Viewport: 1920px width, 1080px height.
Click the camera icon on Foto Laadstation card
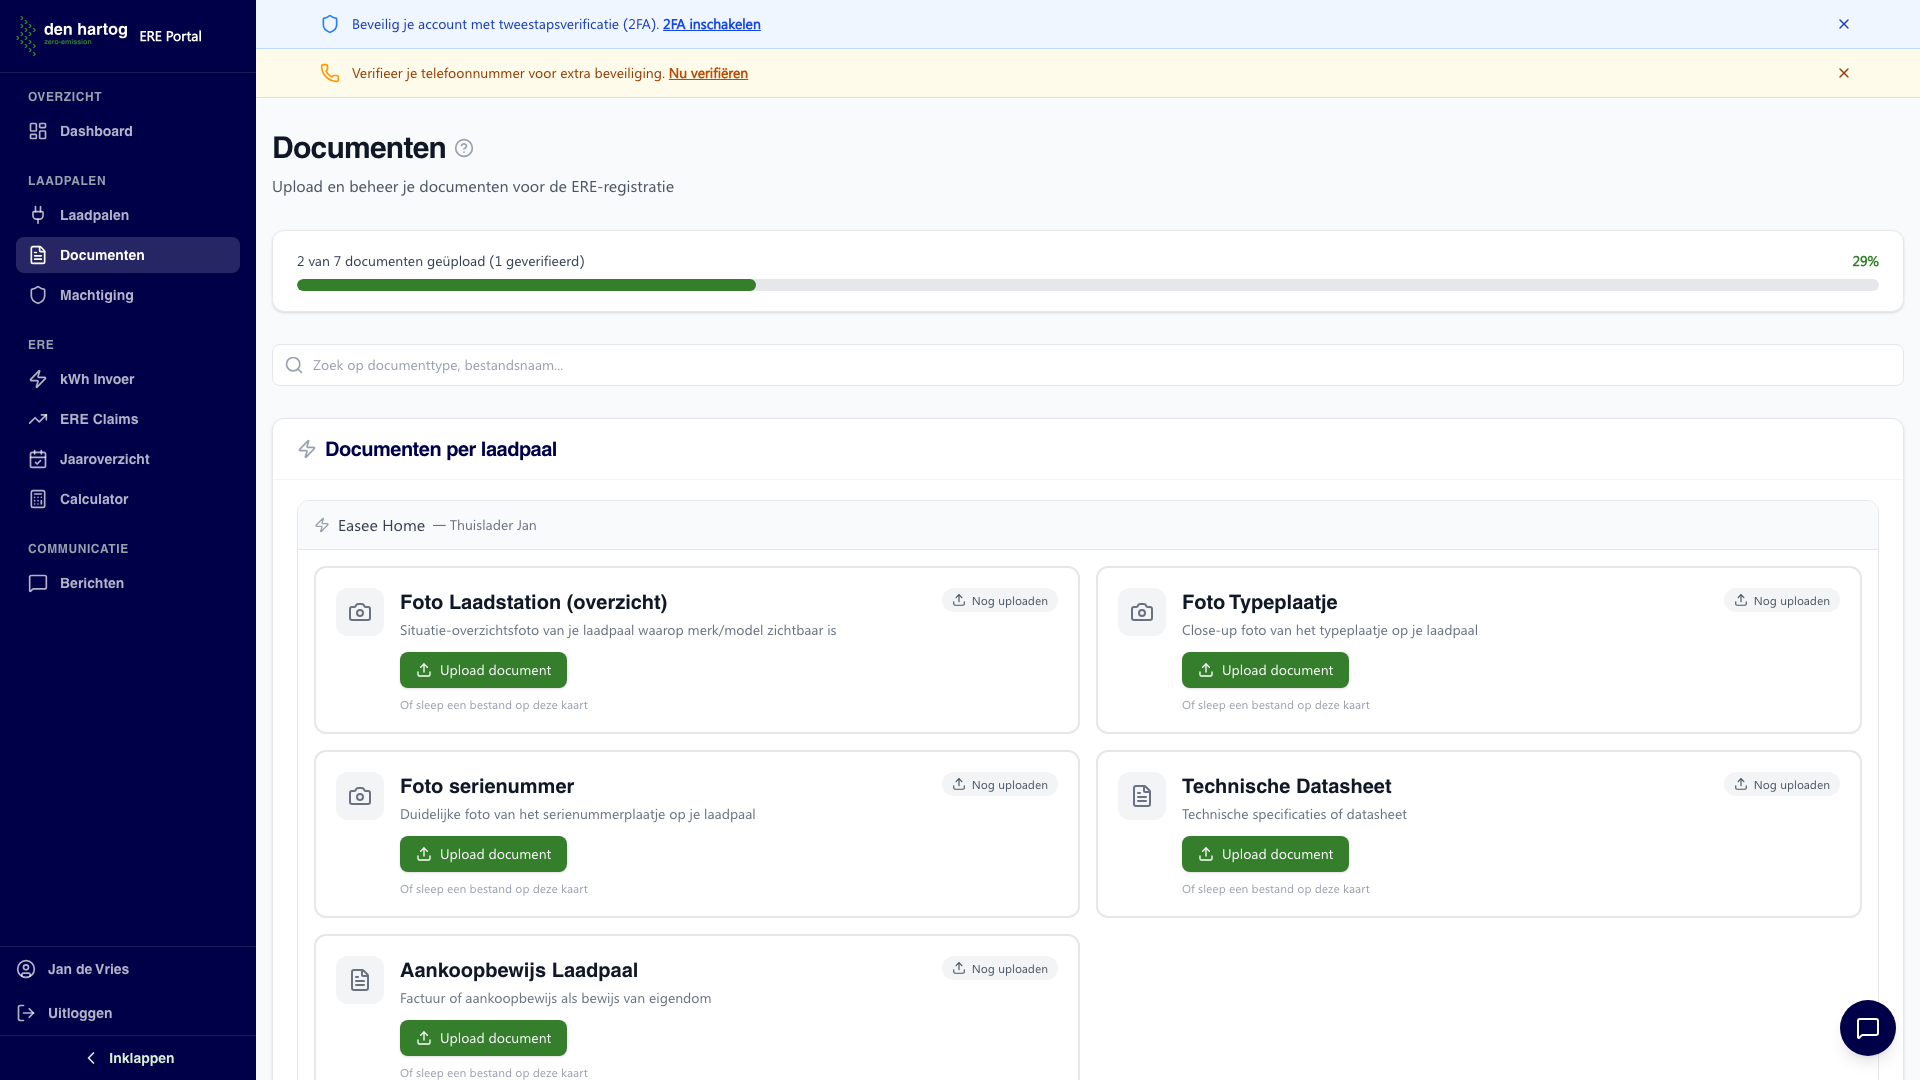[360, 612]
